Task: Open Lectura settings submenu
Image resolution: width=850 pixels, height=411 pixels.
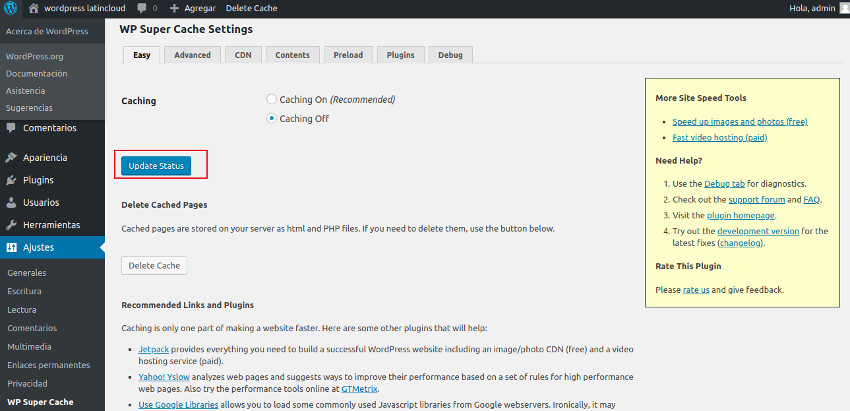Action: [22, 310]
